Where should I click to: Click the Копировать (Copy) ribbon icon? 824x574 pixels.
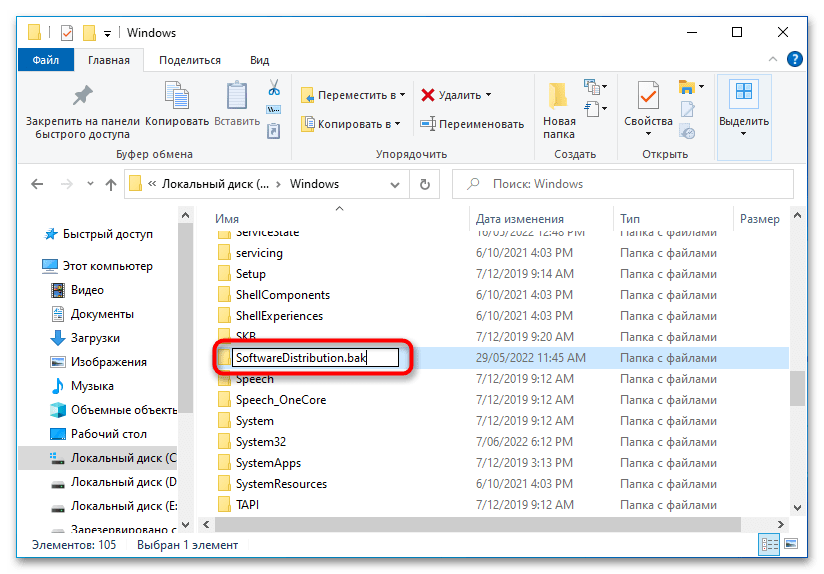click(x=177, y=96)
